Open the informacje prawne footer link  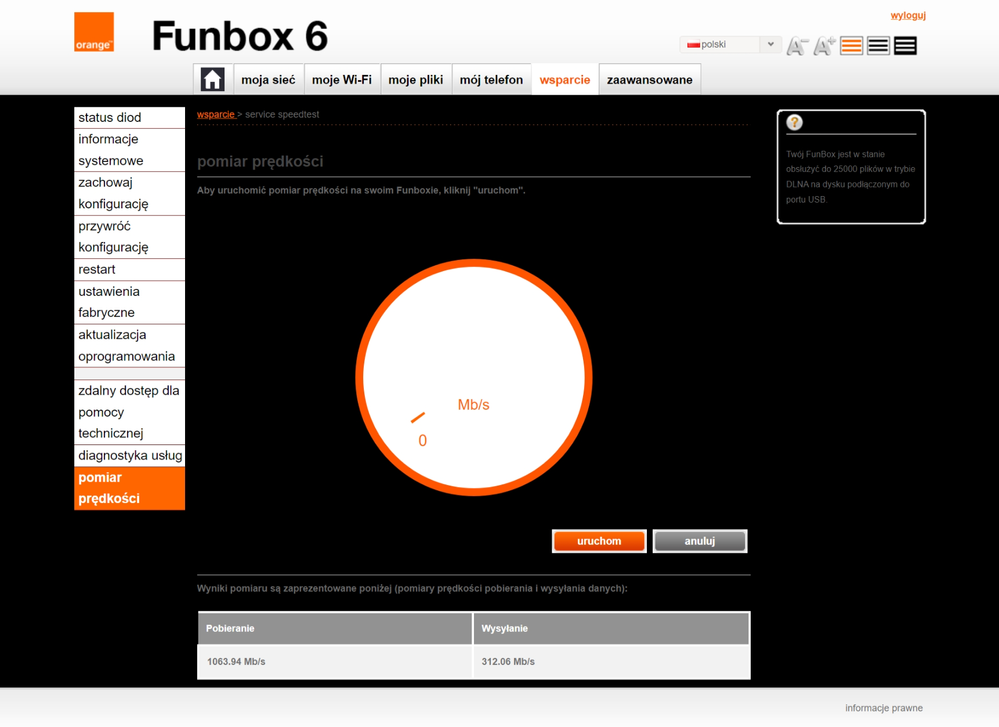(x=883, y=708)
